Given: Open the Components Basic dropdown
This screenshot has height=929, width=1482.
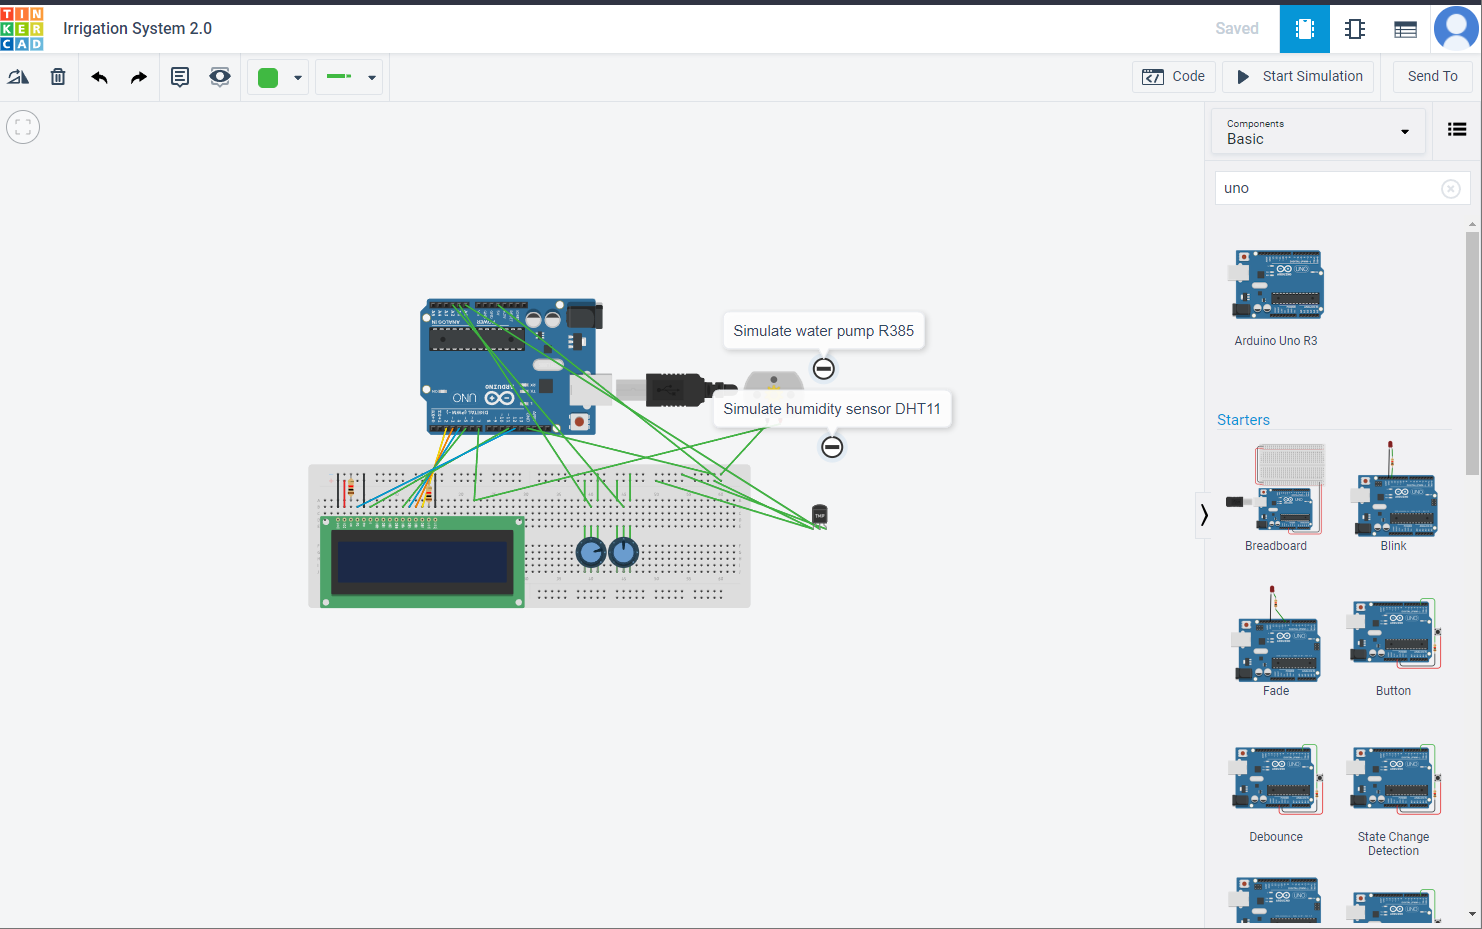Looking at the screenshot, I should pos(1318,132).
